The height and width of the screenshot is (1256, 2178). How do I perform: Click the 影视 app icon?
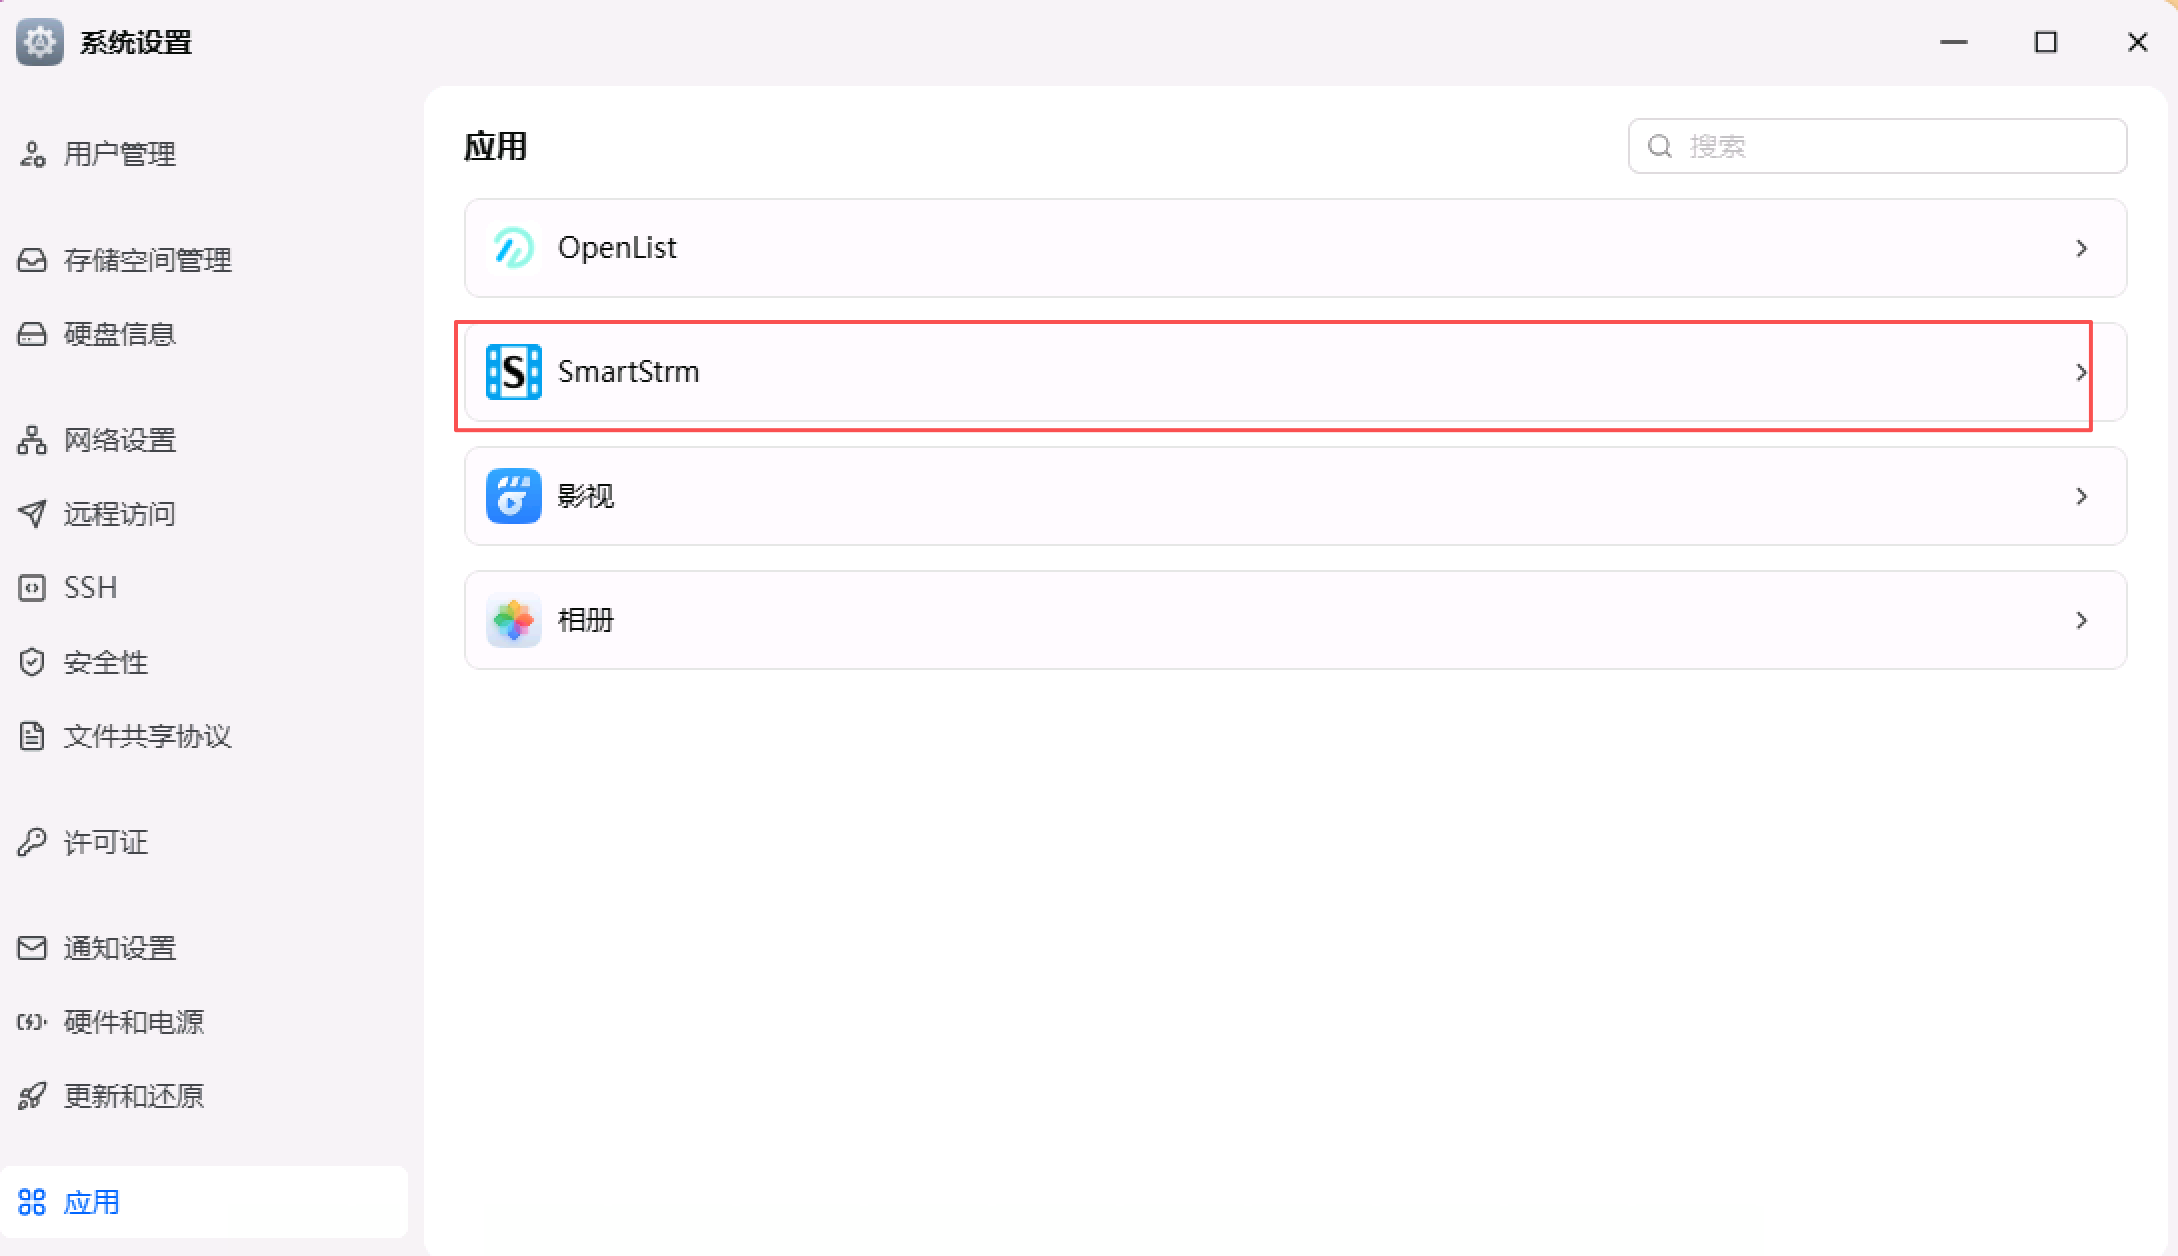[514, 496]
